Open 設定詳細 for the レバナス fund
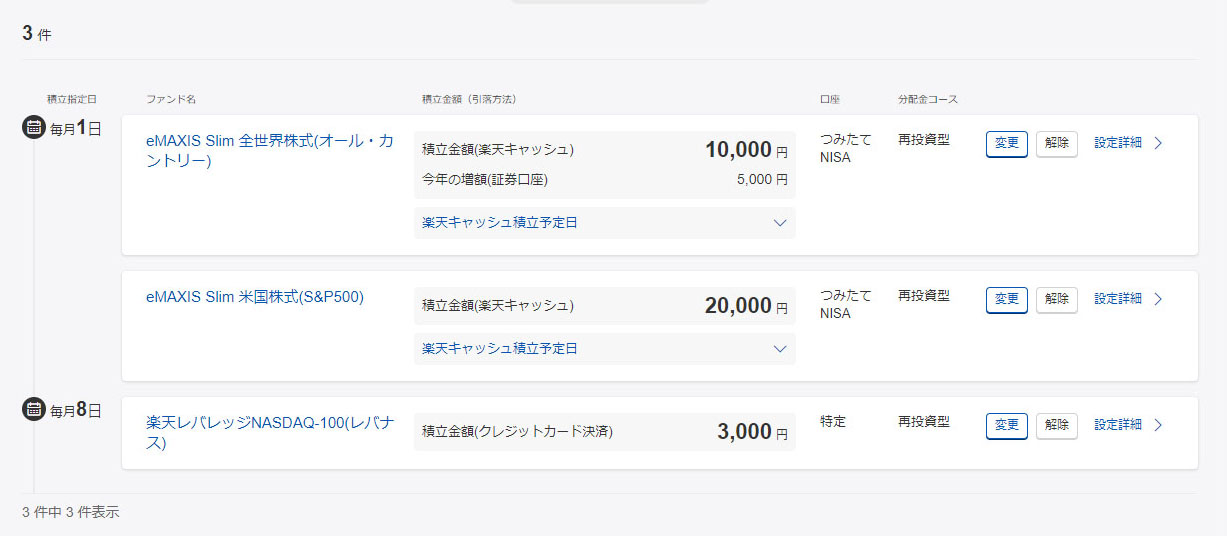 (x=1118, y=425)
